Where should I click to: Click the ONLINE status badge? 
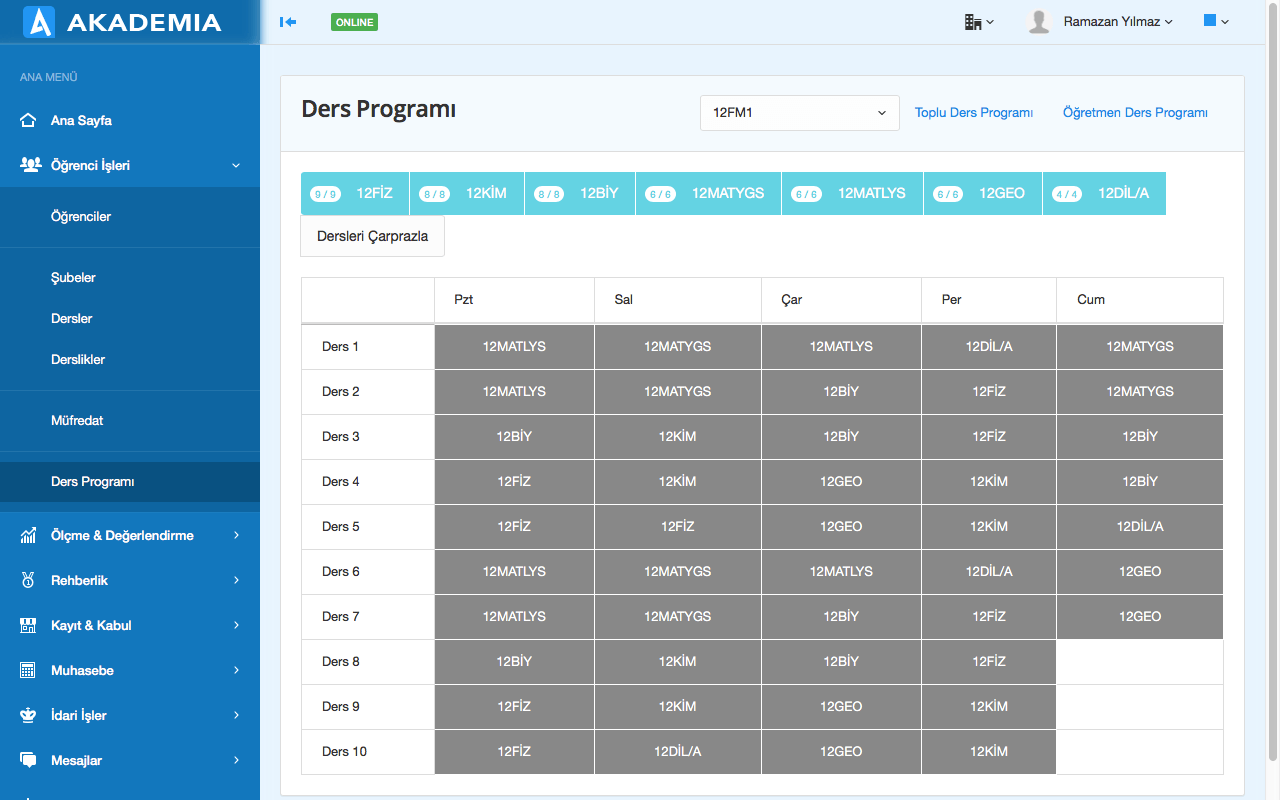coord(354,22)
